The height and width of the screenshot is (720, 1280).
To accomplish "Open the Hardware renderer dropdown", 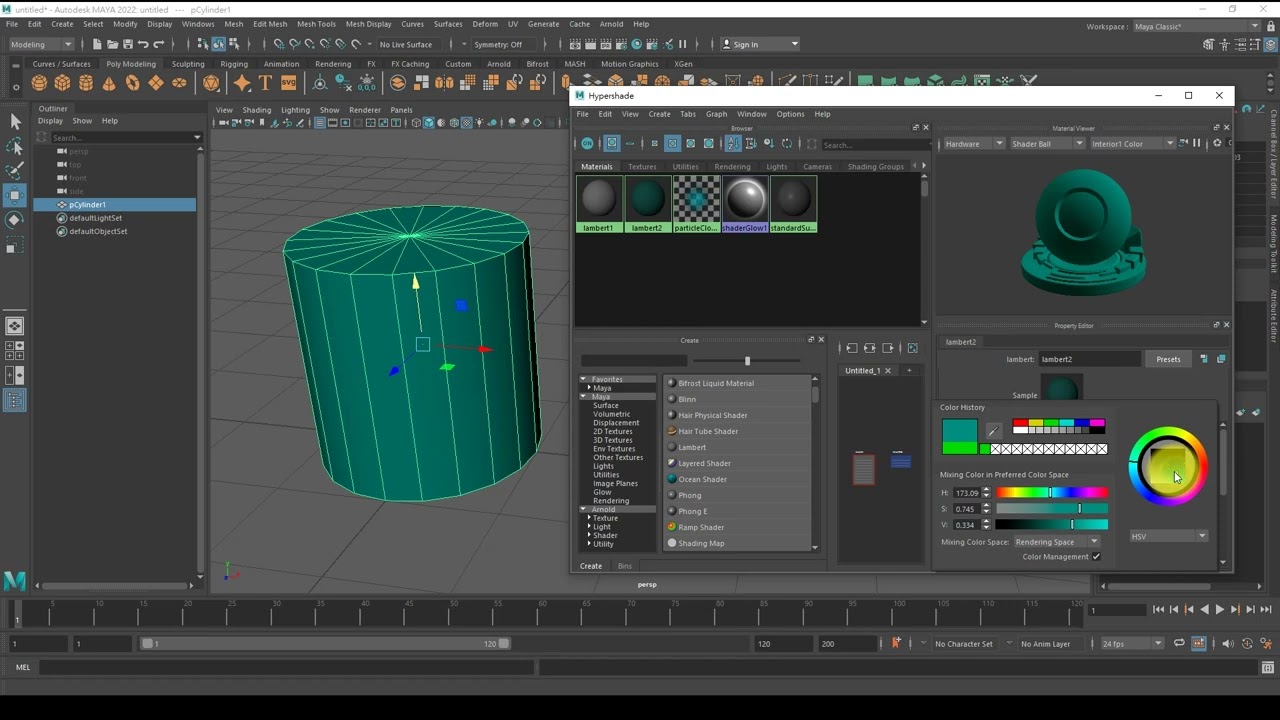I will point(973,144).
